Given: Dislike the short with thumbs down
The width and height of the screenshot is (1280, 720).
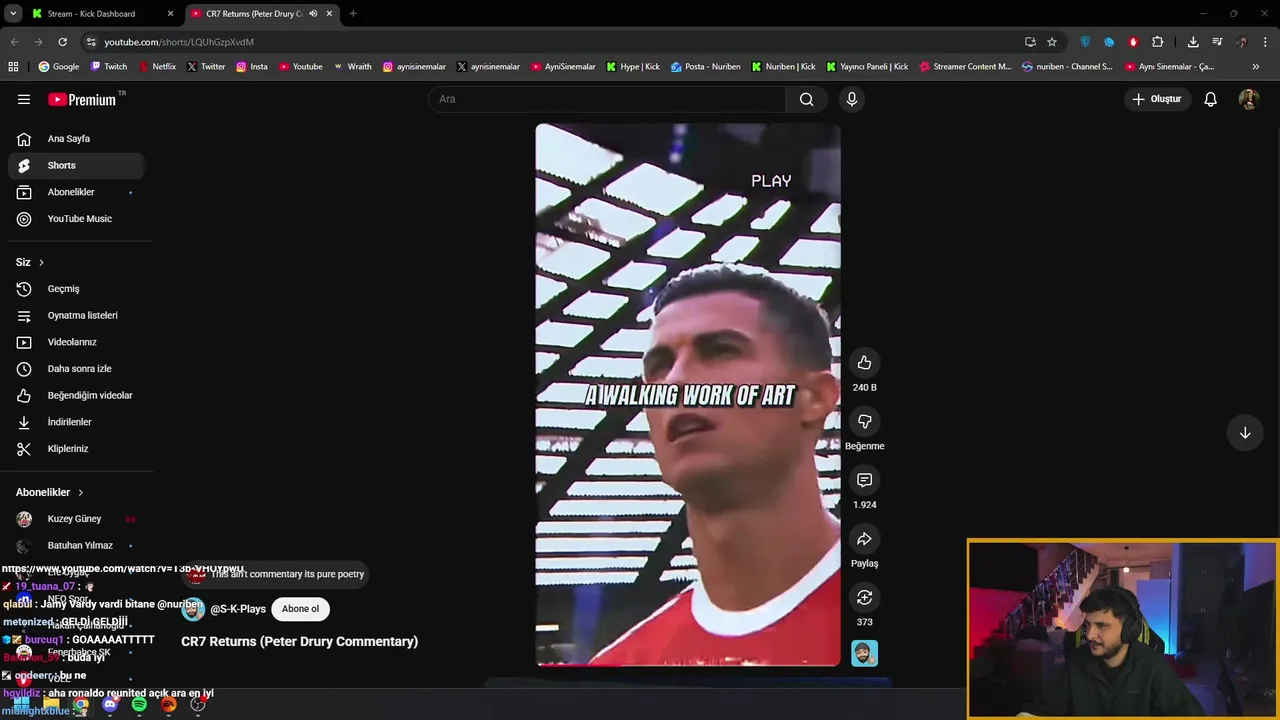Looking at the screenshot, I should click(x=864, y=421).
